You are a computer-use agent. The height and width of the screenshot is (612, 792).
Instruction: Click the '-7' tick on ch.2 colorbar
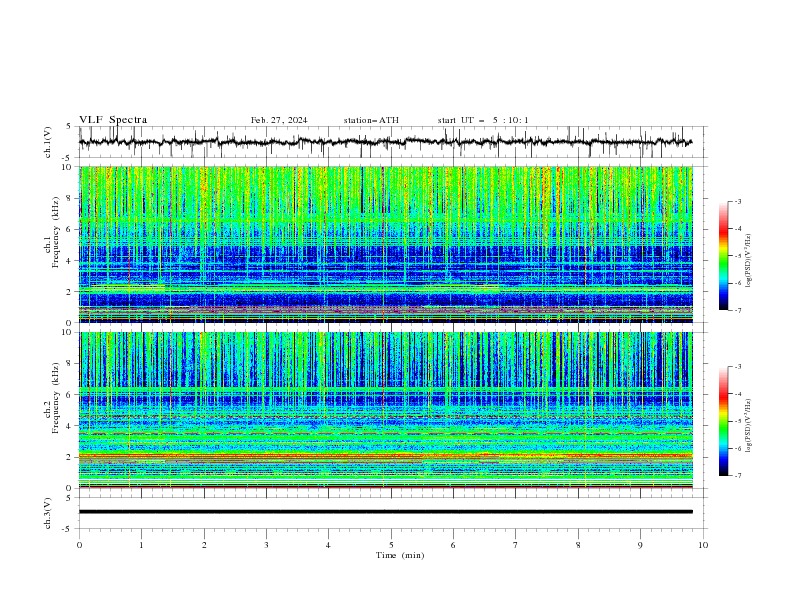[737, 475]
